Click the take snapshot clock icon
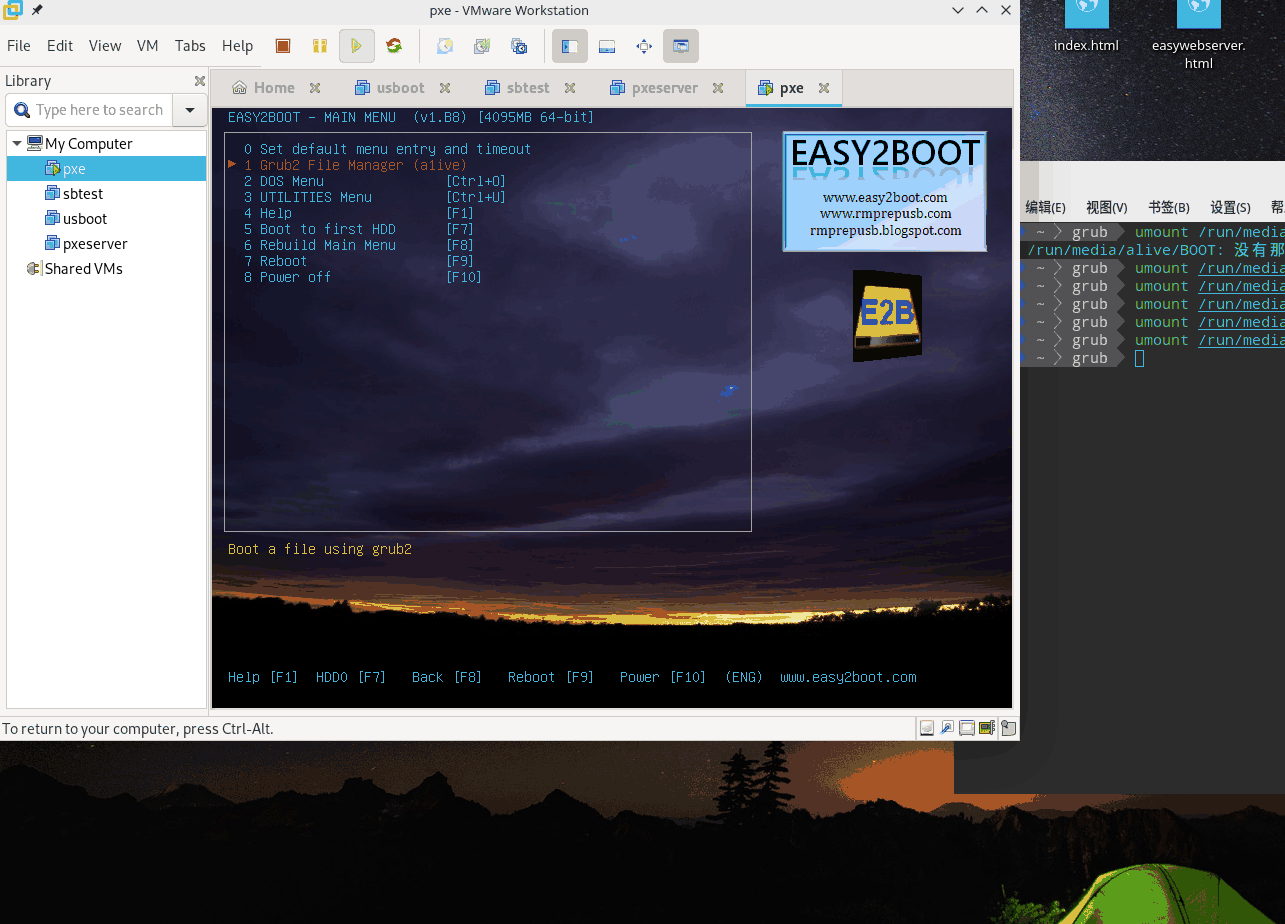 pos(445,46)
